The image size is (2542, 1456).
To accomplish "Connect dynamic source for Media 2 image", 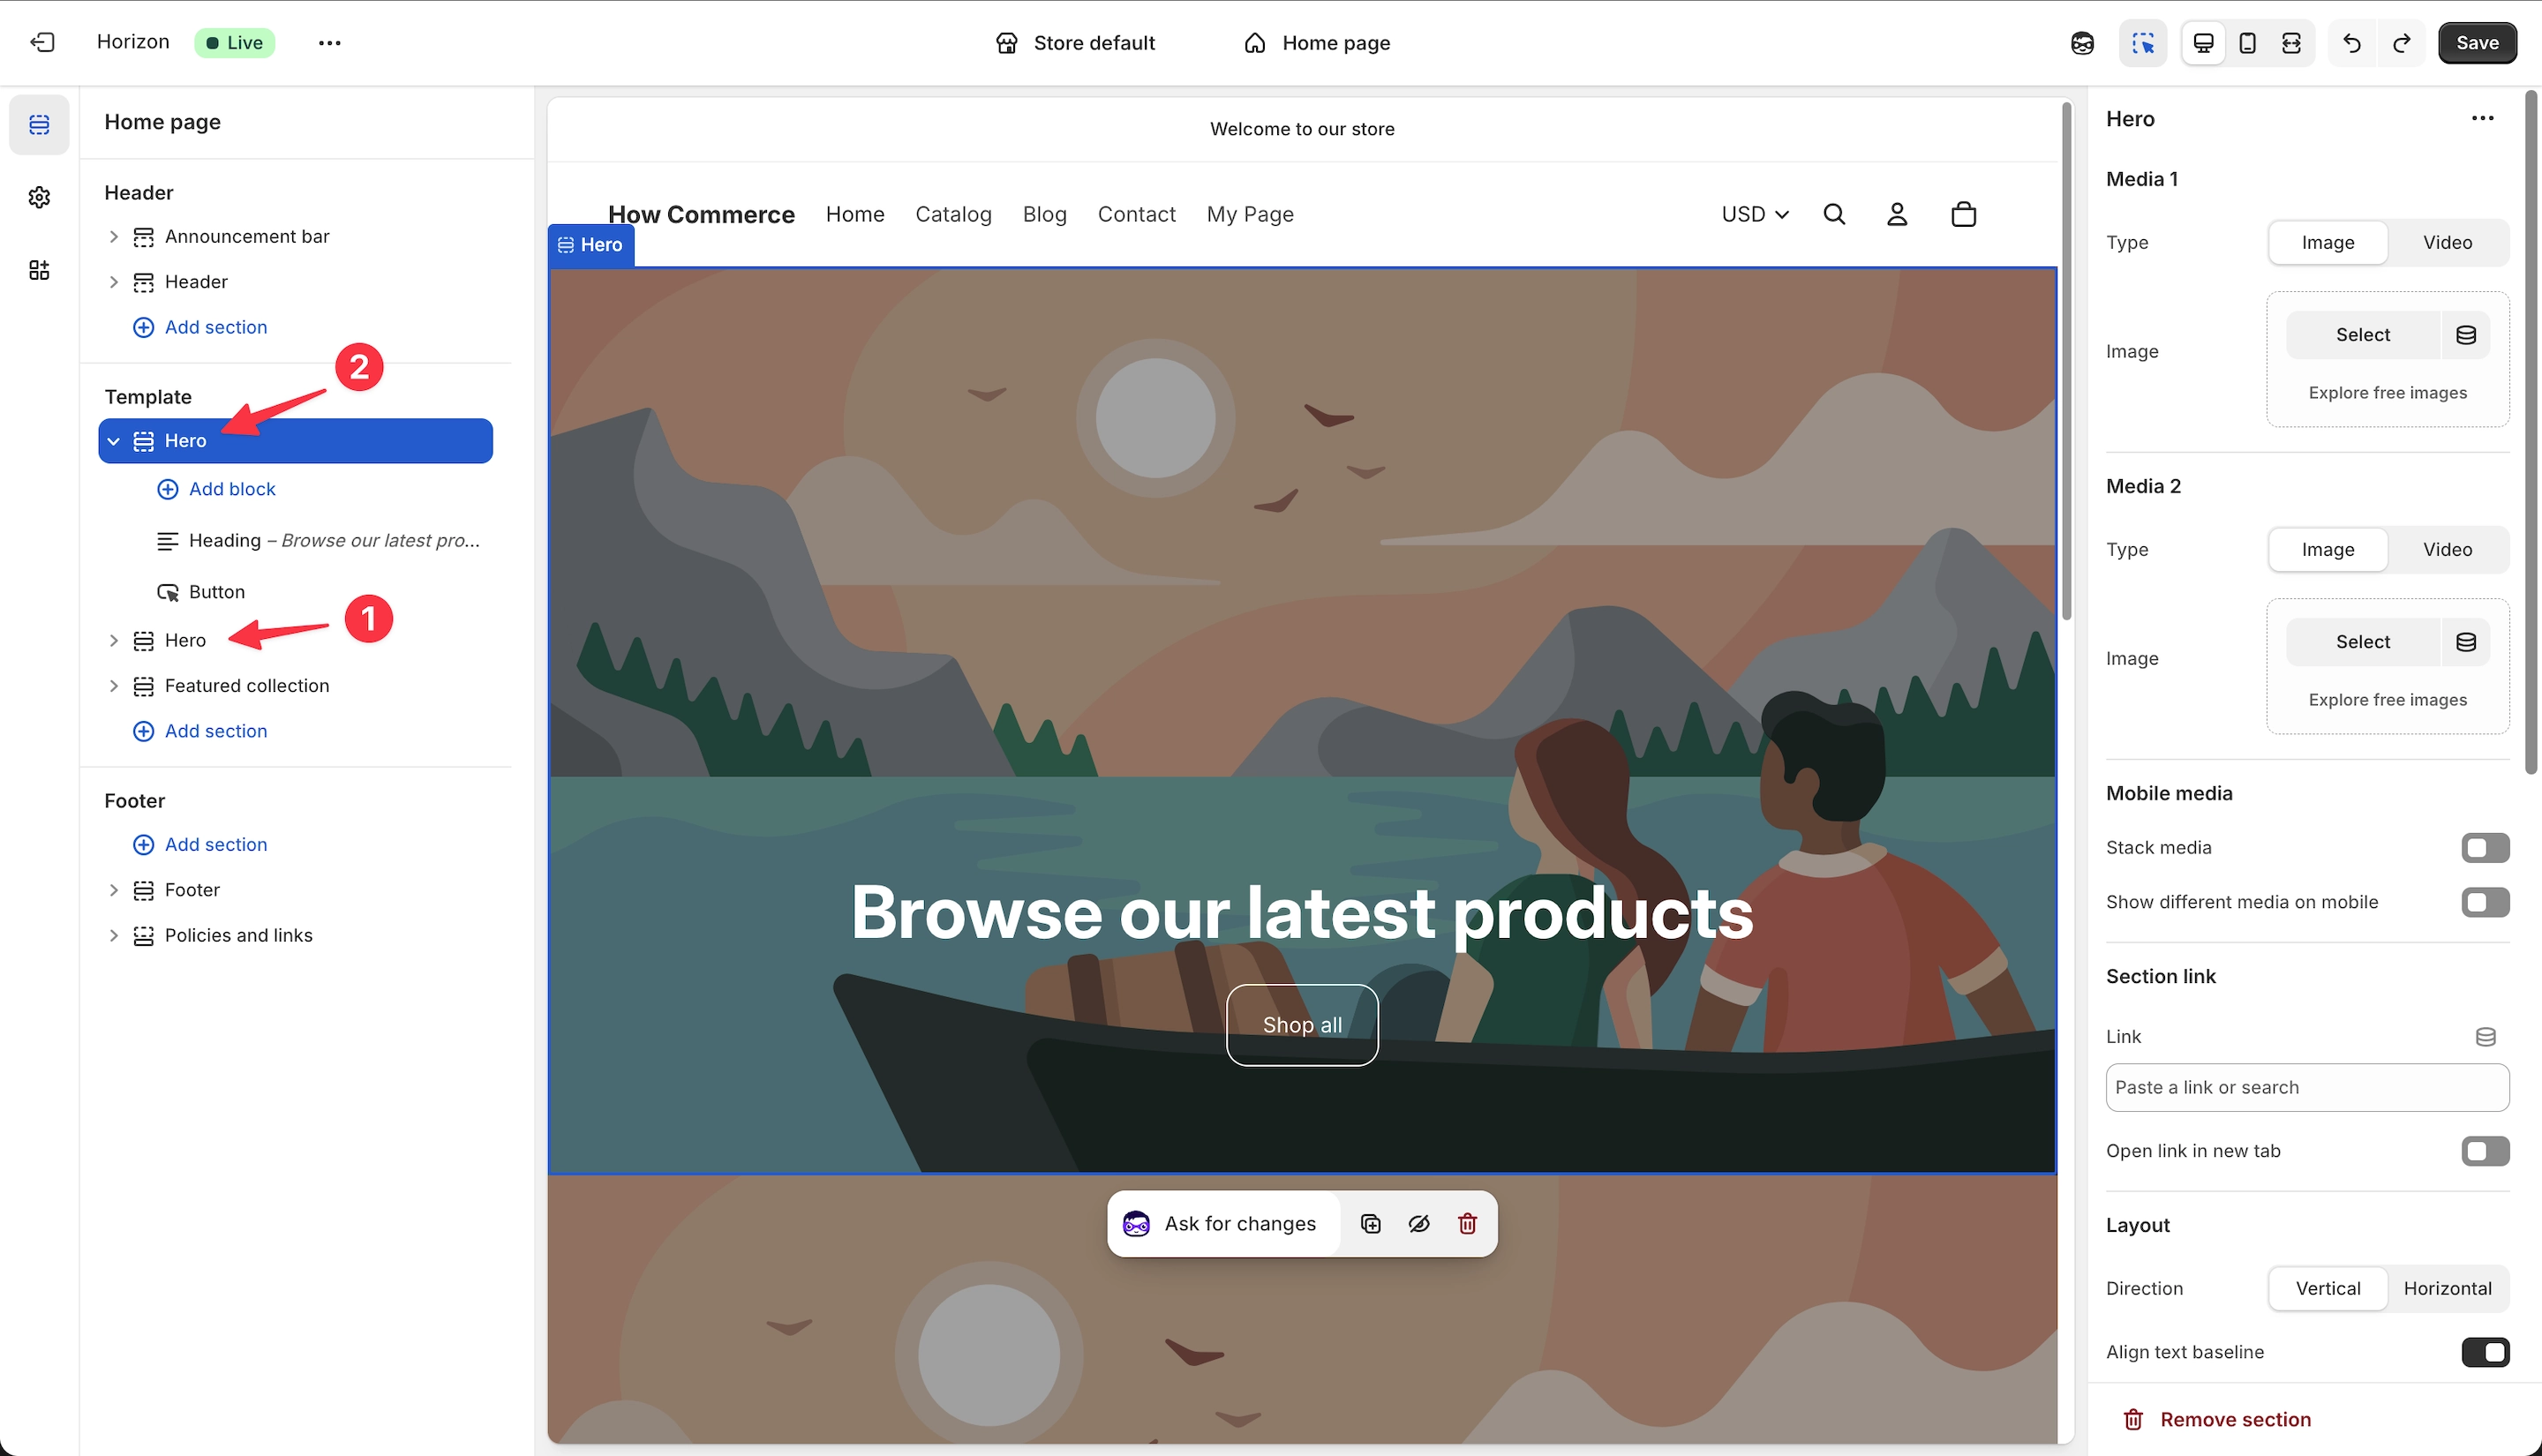I will (2466, 642).
